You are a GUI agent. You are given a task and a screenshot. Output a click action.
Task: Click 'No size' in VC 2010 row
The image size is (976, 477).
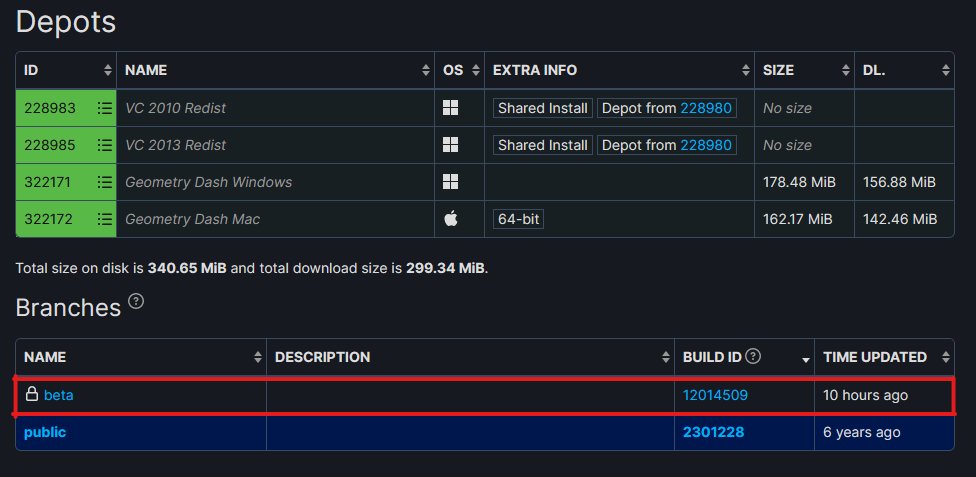(787, 108)
